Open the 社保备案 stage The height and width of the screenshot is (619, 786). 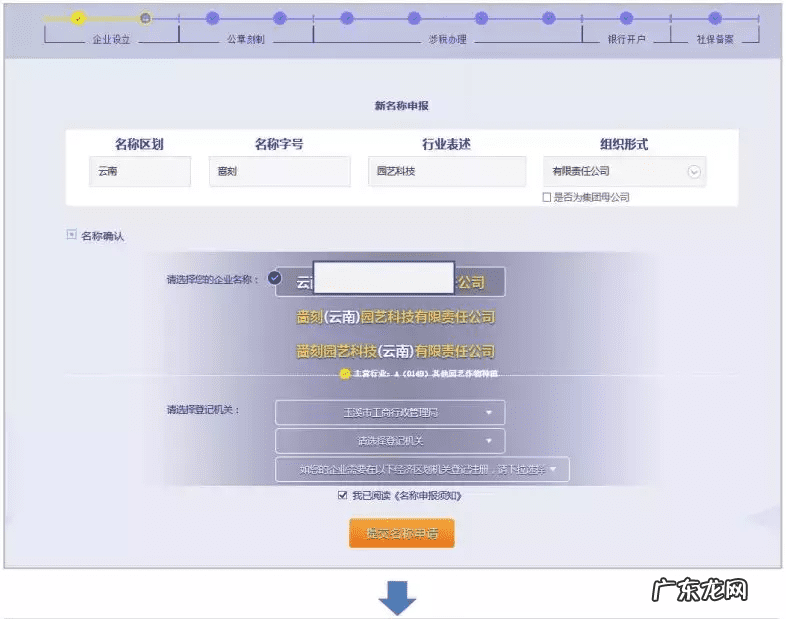715,39
